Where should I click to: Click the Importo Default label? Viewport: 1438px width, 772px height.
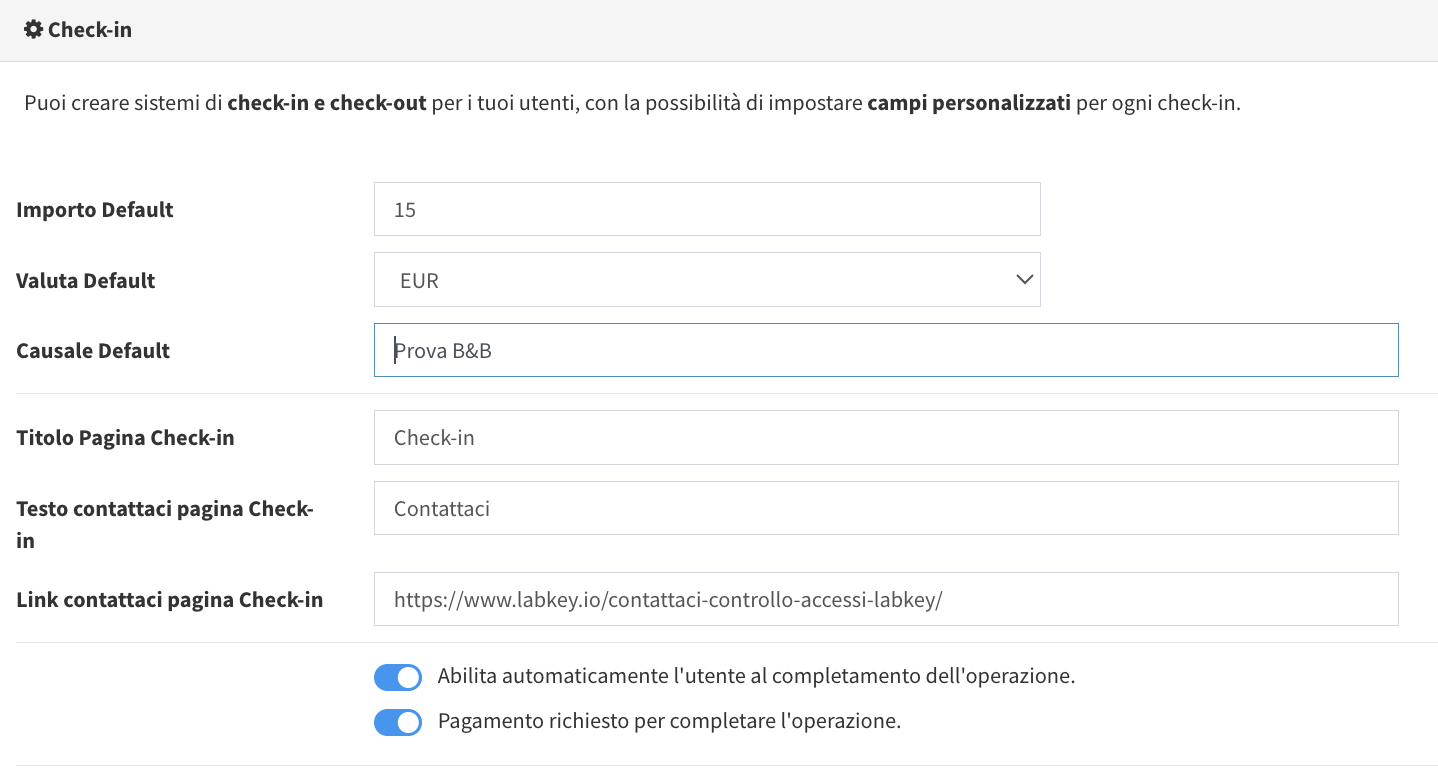(95, 210)
